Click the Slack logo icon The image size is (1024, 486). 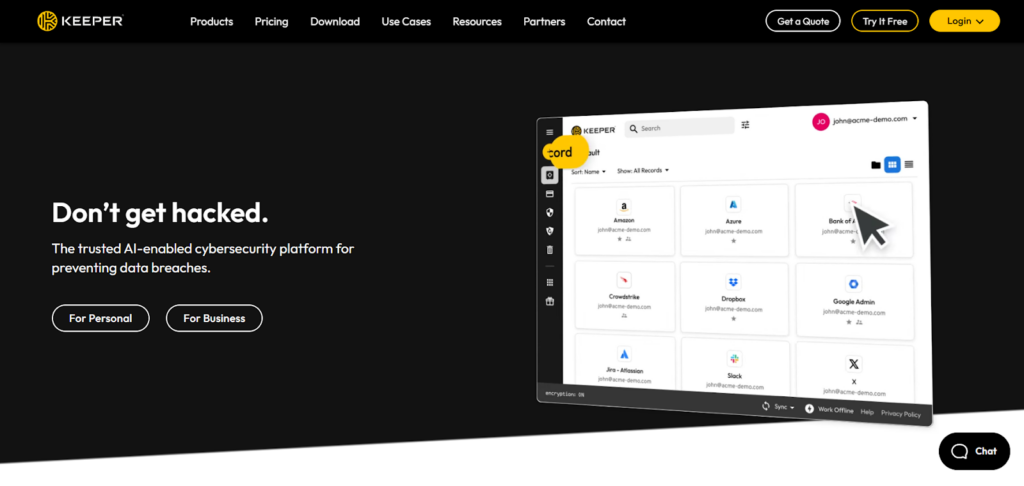click(x=734, y=359)
